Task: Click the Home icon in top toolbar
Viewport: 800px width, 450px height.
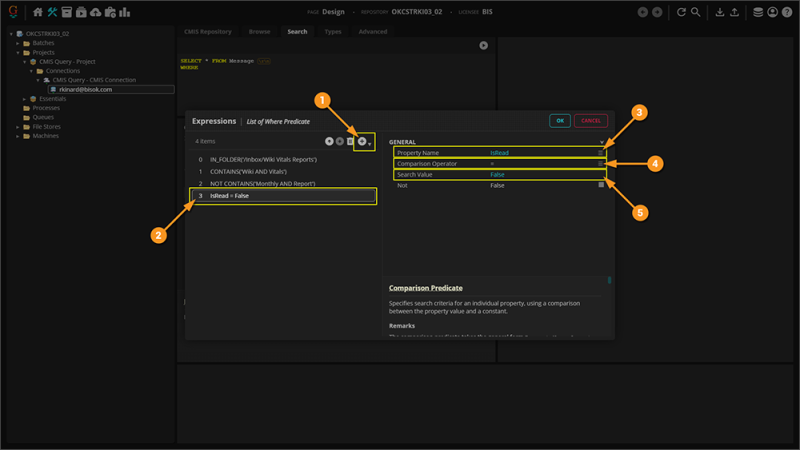Action: [x=38, y=12]
